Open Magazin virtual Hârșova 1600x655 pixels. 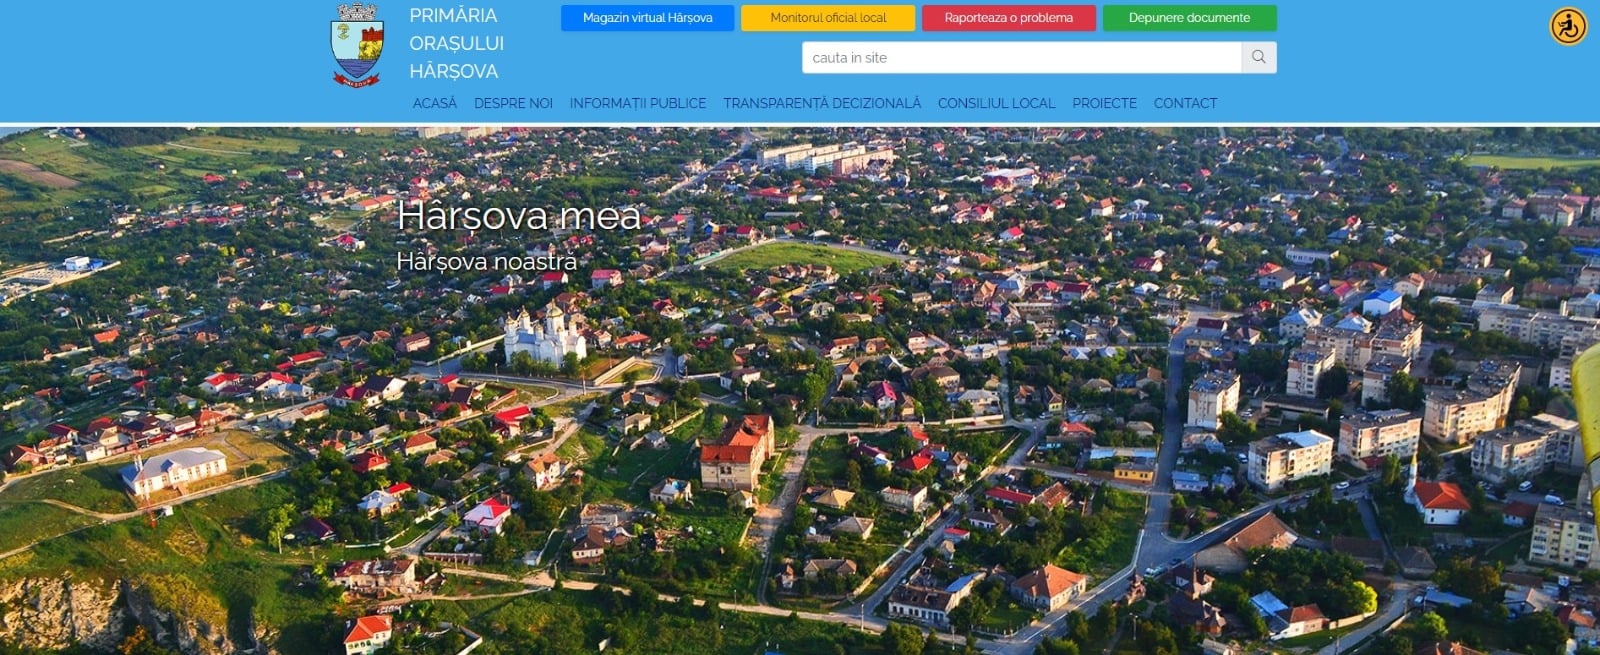(x=647, y=18)
